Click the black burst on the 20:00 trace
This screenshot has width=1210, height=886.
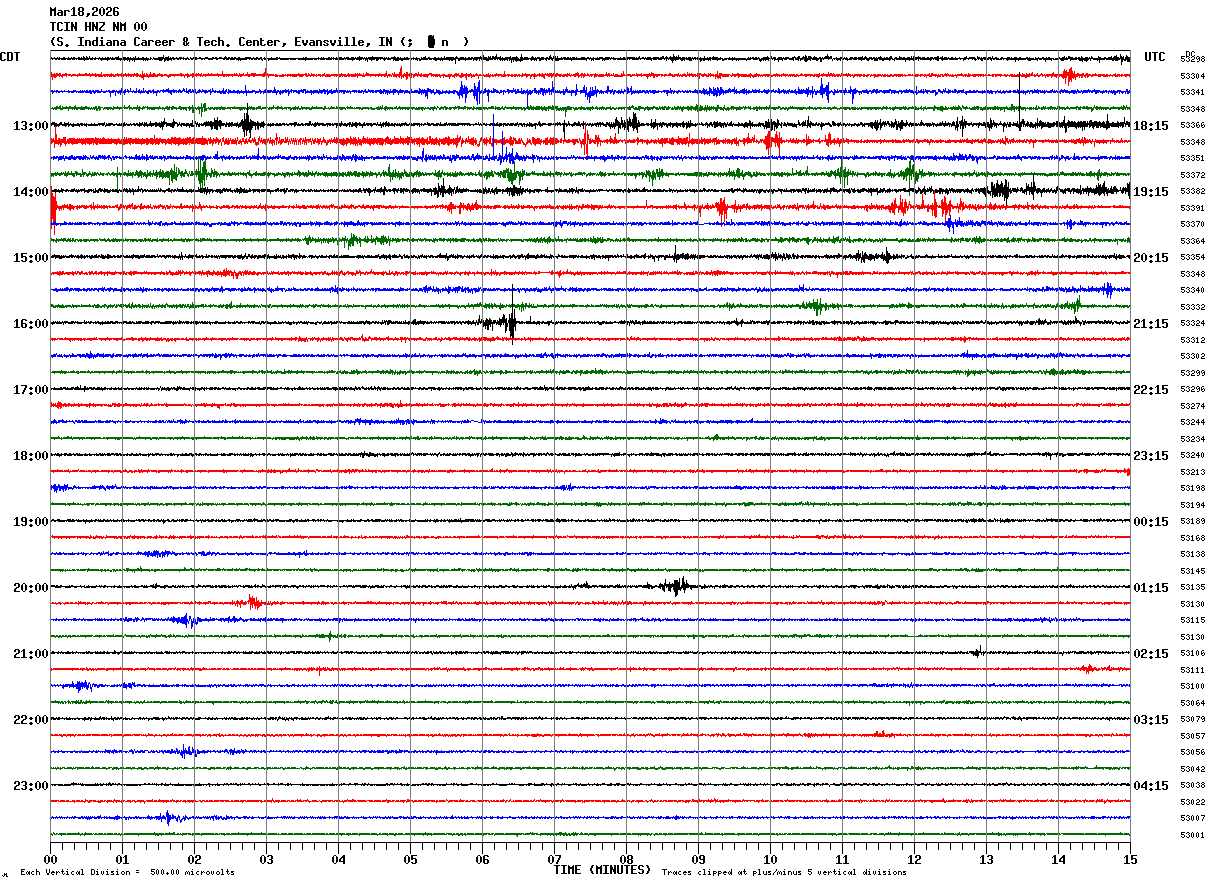point(677,586)
